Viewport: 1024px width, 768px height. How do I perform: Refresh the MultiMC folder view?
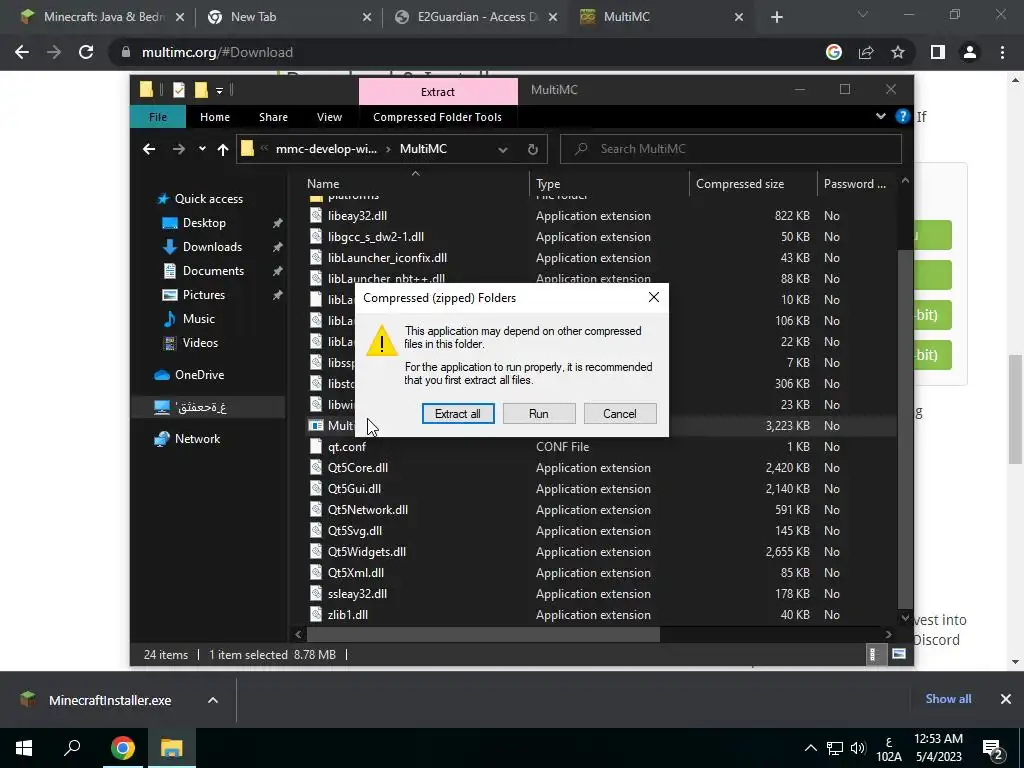pos(533,150)
